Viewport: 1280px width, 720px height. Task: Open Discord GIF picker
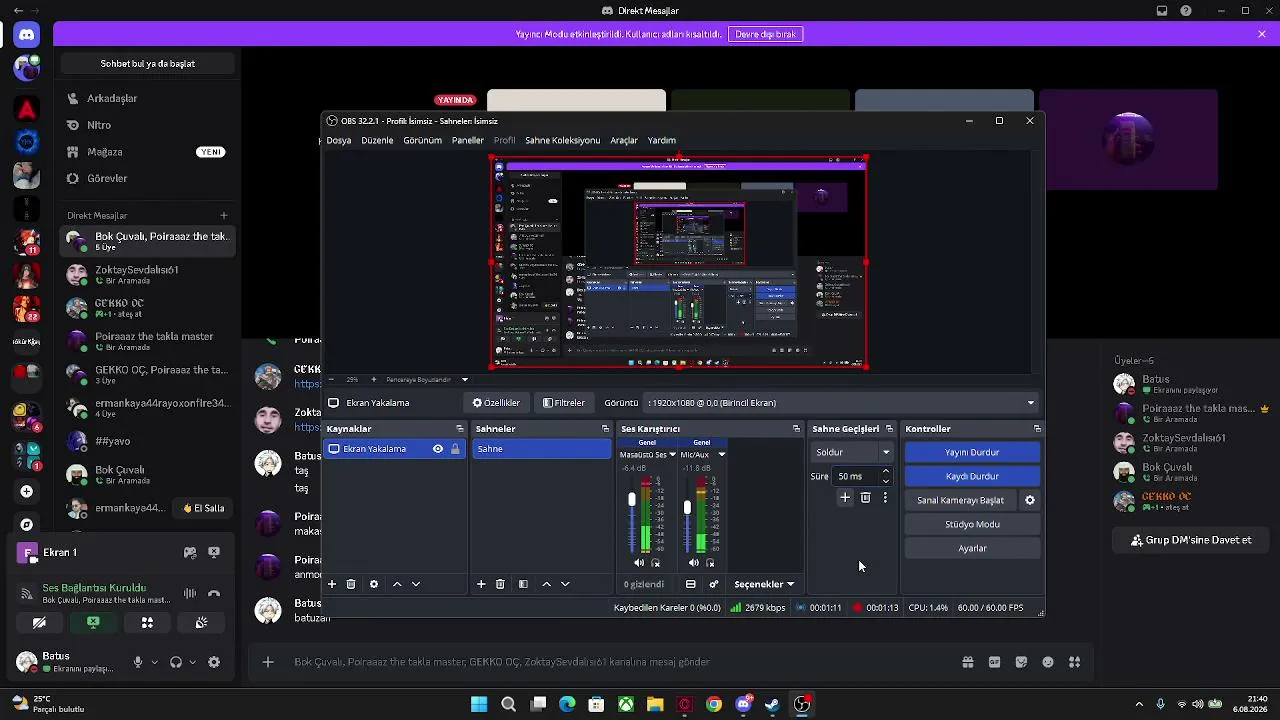click(994, 662)
